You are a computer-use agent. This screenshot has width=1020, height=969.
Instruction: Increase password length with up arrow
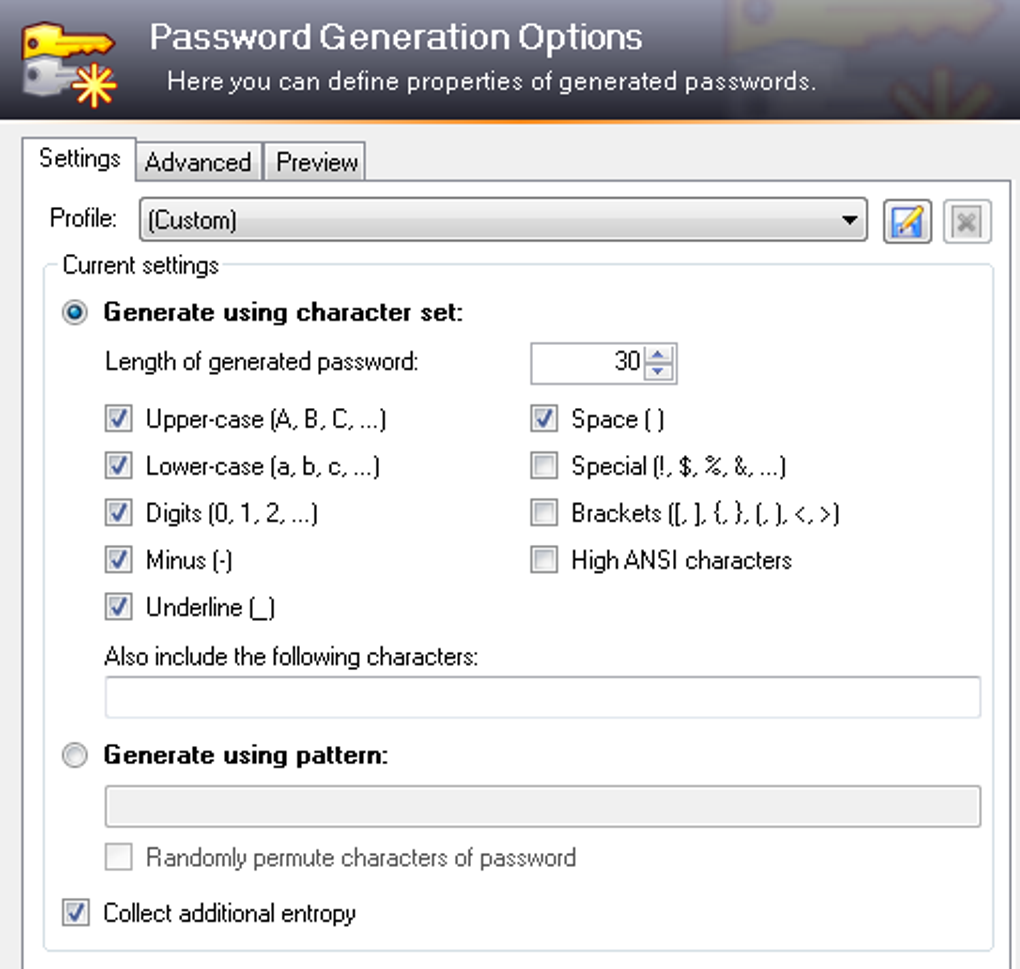[658, 353]
